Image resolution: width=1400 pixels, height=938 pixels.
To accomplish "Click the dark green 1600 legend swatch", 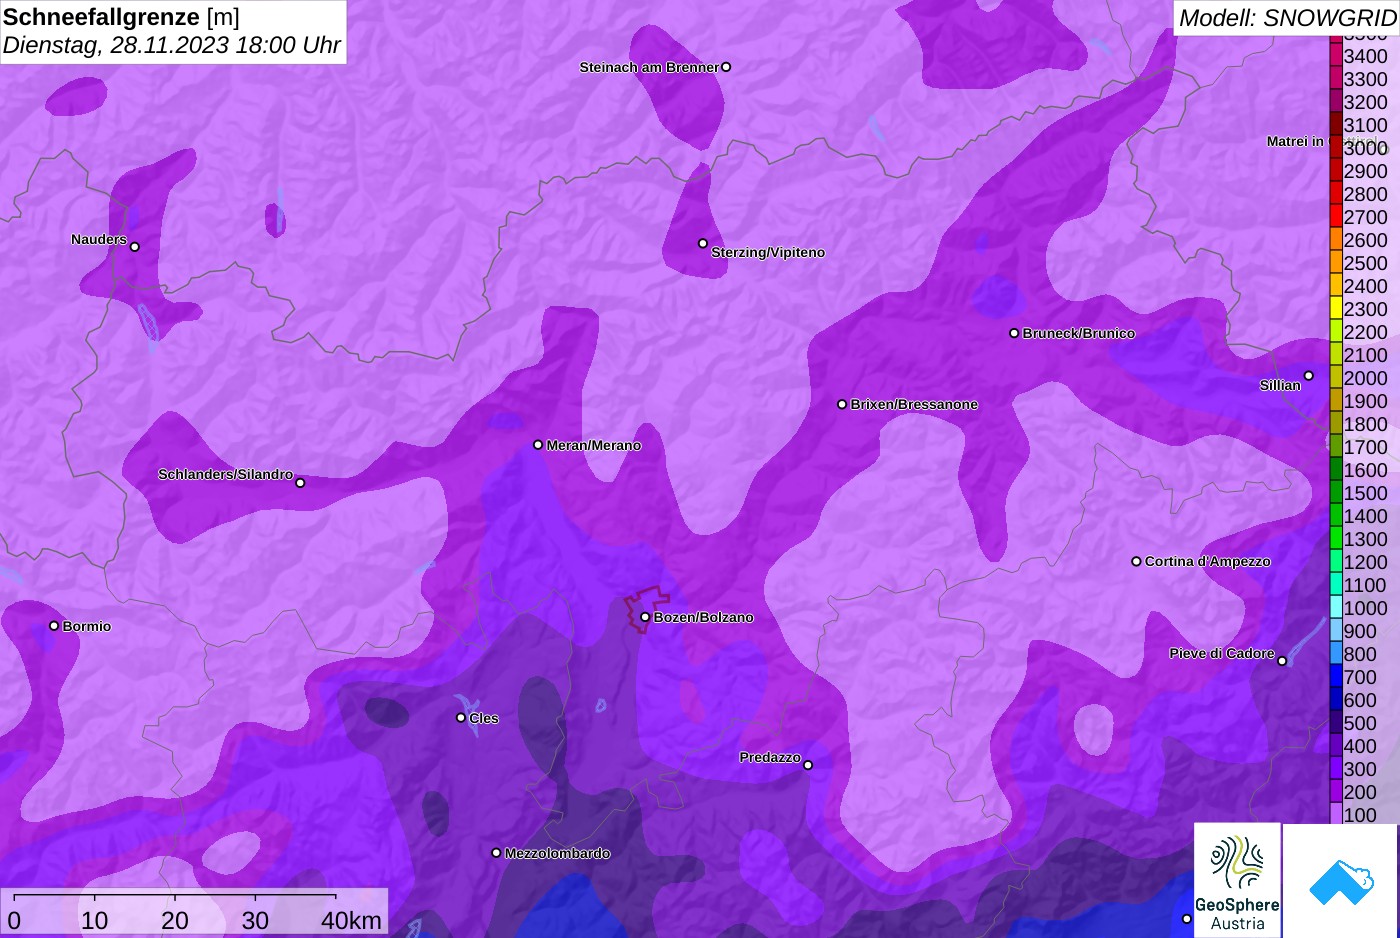I will 1335,470.
